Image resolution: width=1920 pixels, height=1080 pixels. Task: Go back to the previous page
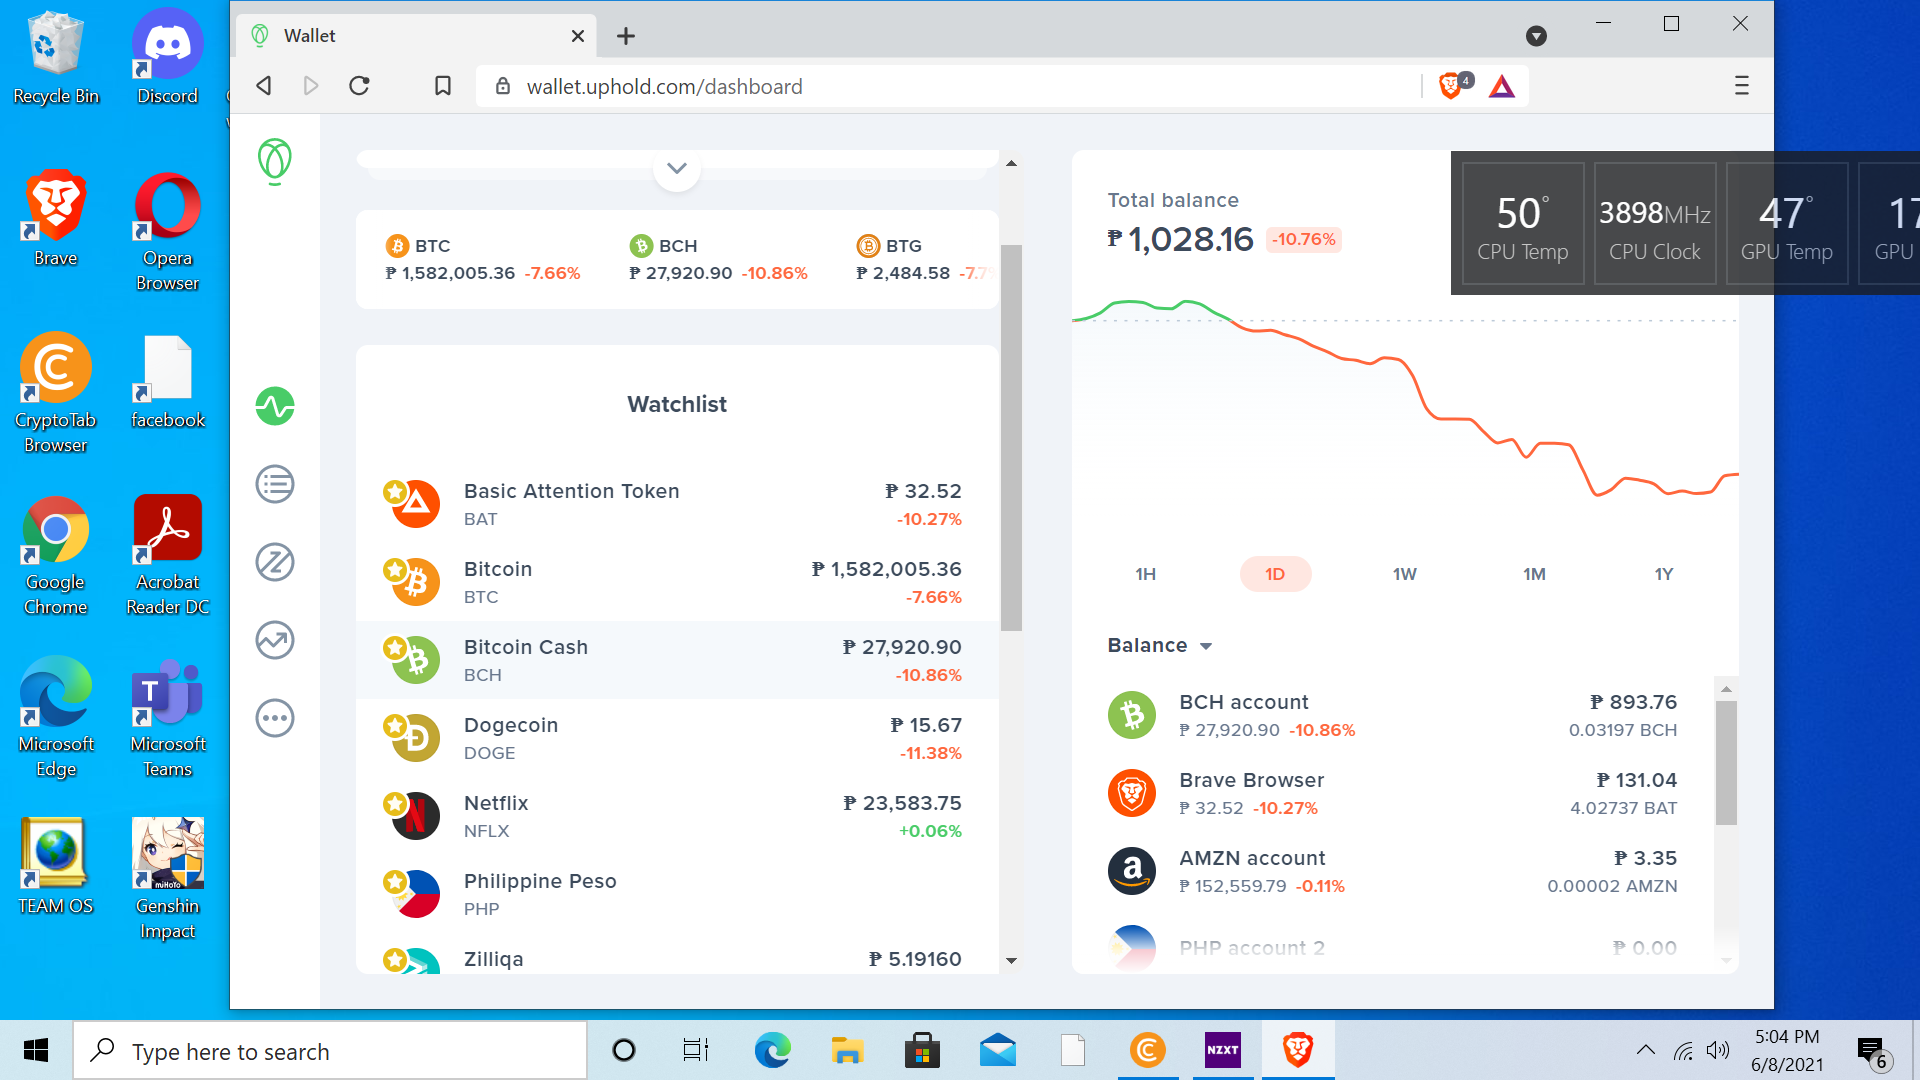tap(264, 86)
